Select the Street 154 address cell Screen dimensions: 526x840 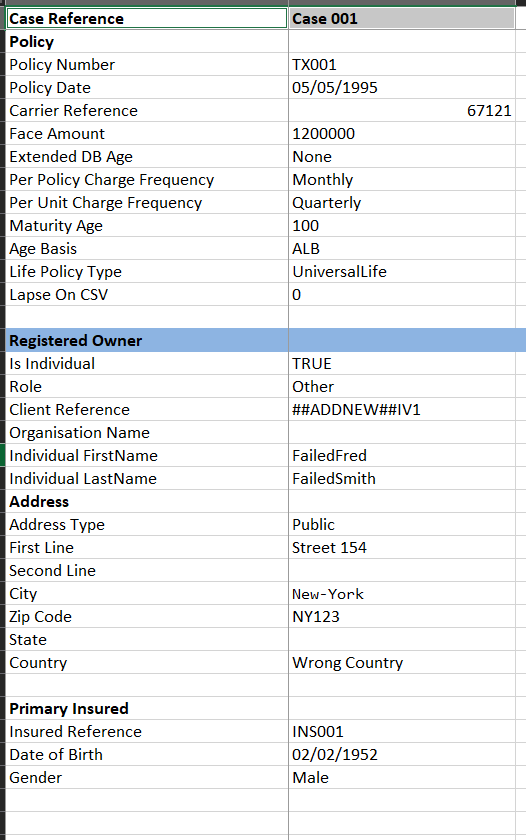402,548
